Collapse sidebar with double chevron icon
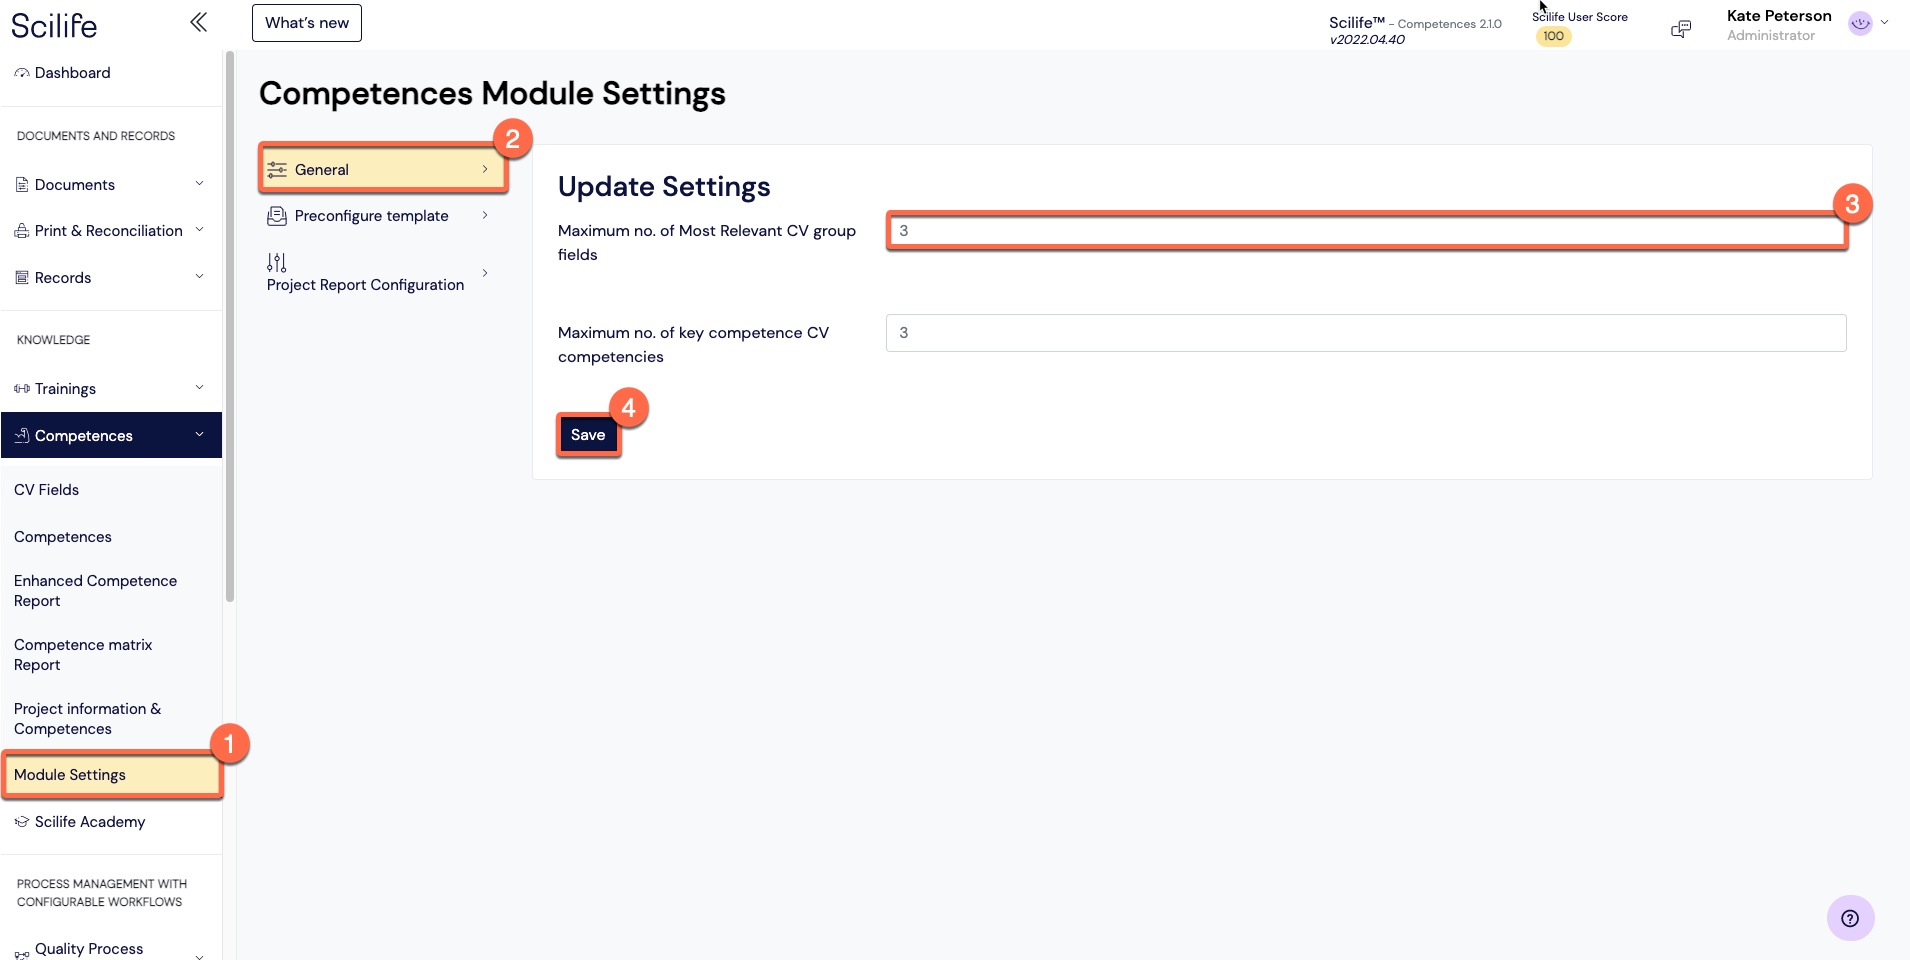1910x960 pixels. click(x=198, y=22)
